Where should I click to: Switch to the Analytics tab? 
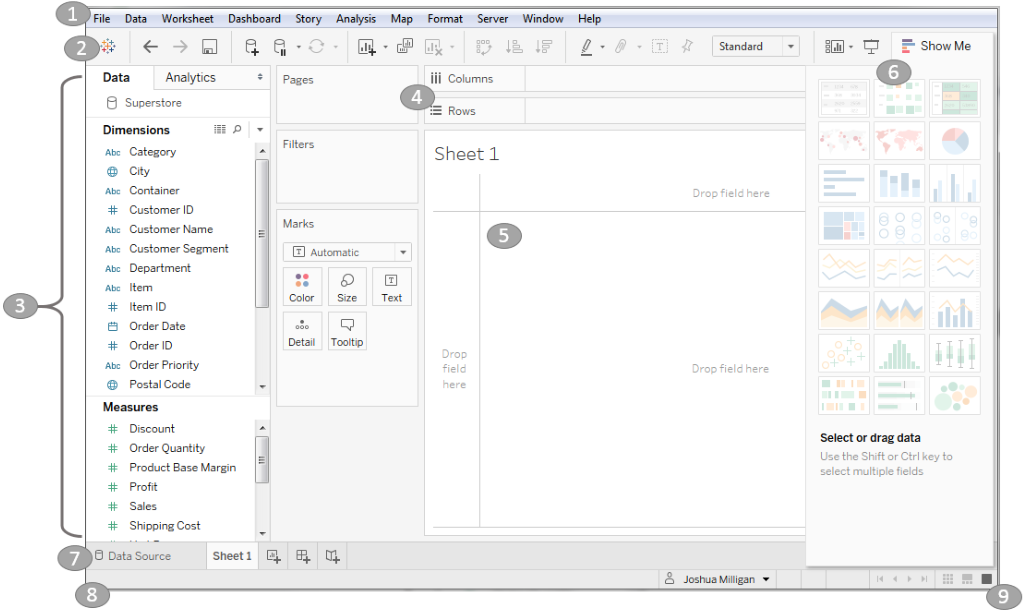191,77
